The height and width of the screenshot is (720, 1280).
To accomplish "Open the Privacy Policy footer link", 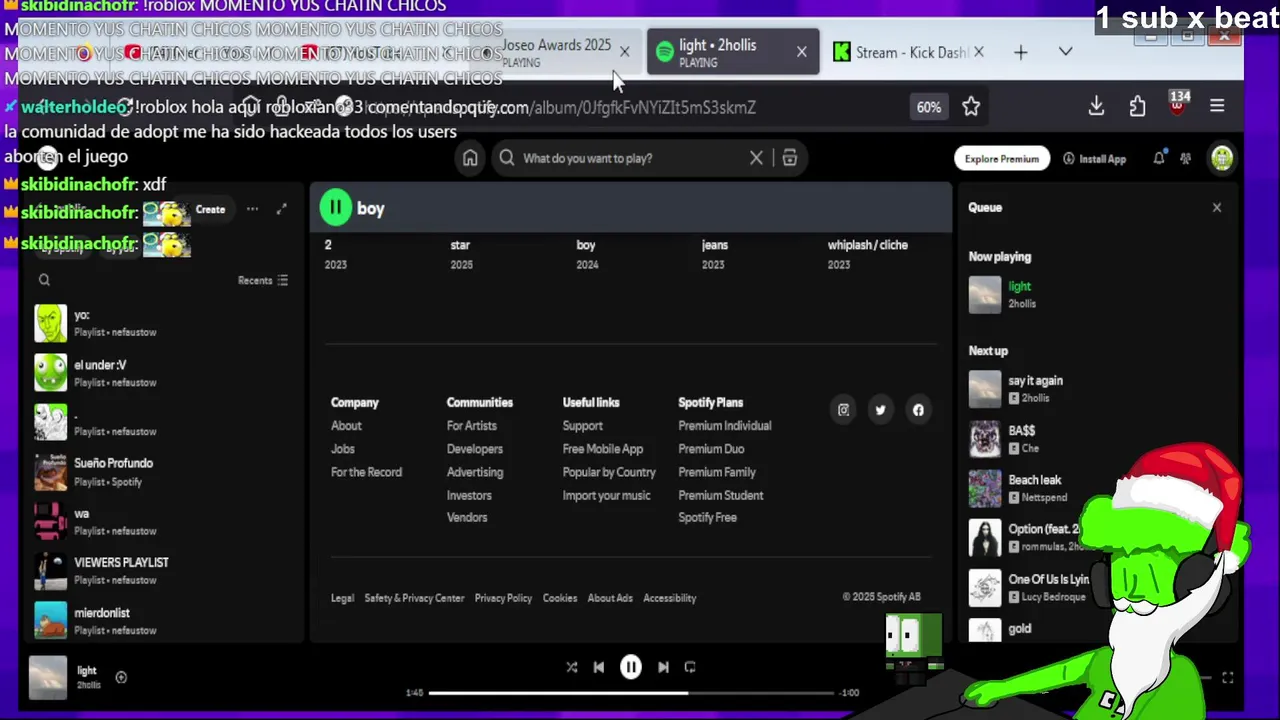I will 503,598.
